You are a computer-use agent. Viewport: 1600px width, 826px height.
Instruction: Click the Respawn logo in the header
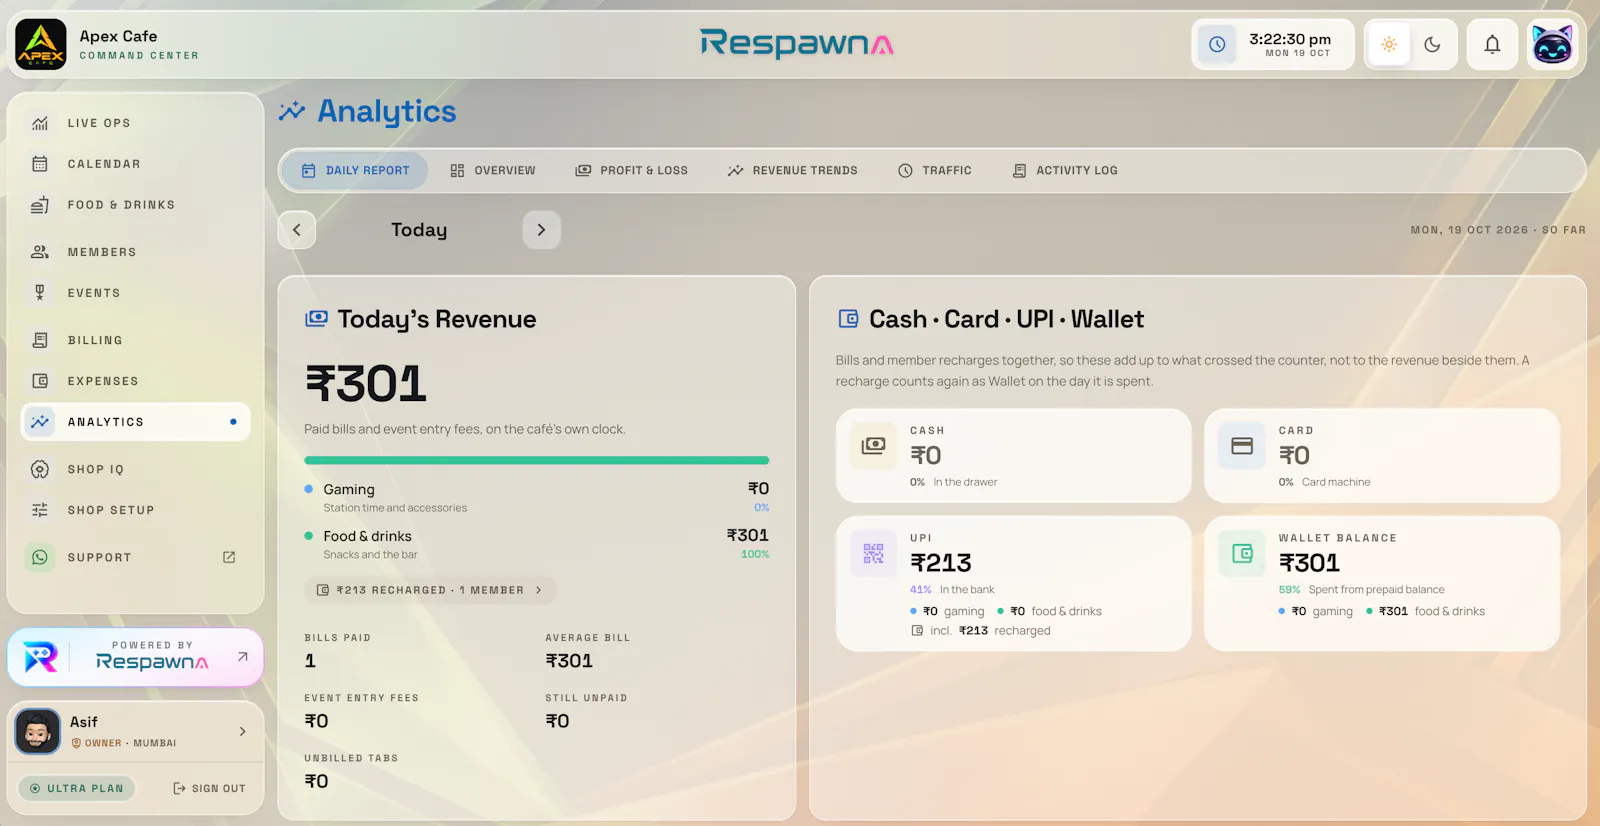(796, 43)
